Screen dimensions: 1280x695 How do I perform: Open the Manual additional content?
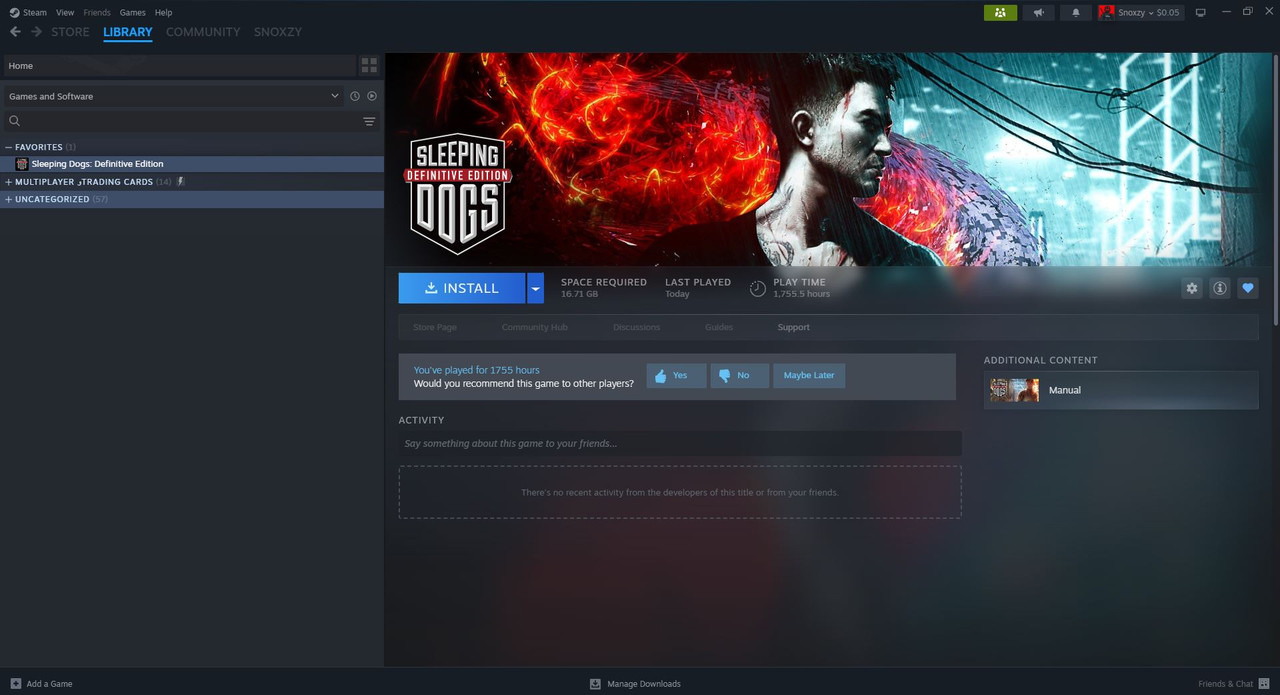pyautogui.click(x=1121, y=390)
